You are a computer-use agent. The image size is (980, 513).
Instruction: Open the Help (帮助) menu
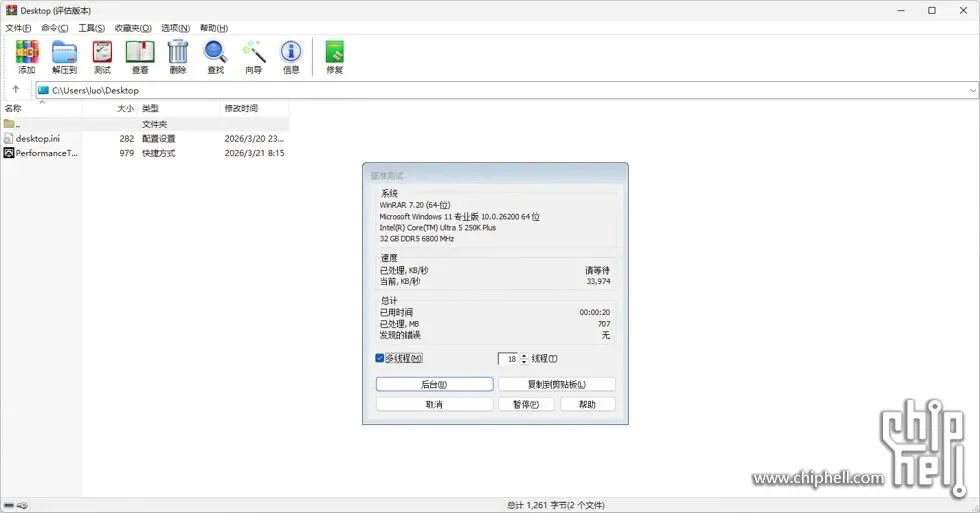point(214,28)
